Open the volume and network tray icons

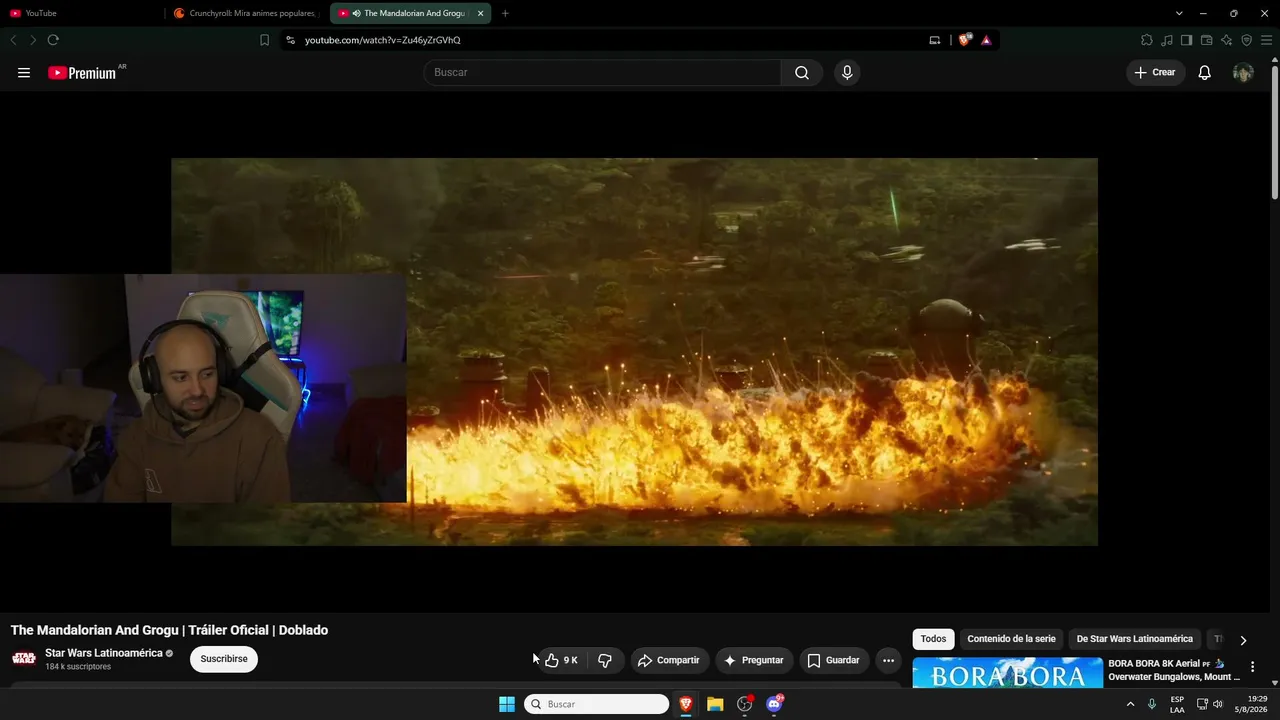point(1210,704)
